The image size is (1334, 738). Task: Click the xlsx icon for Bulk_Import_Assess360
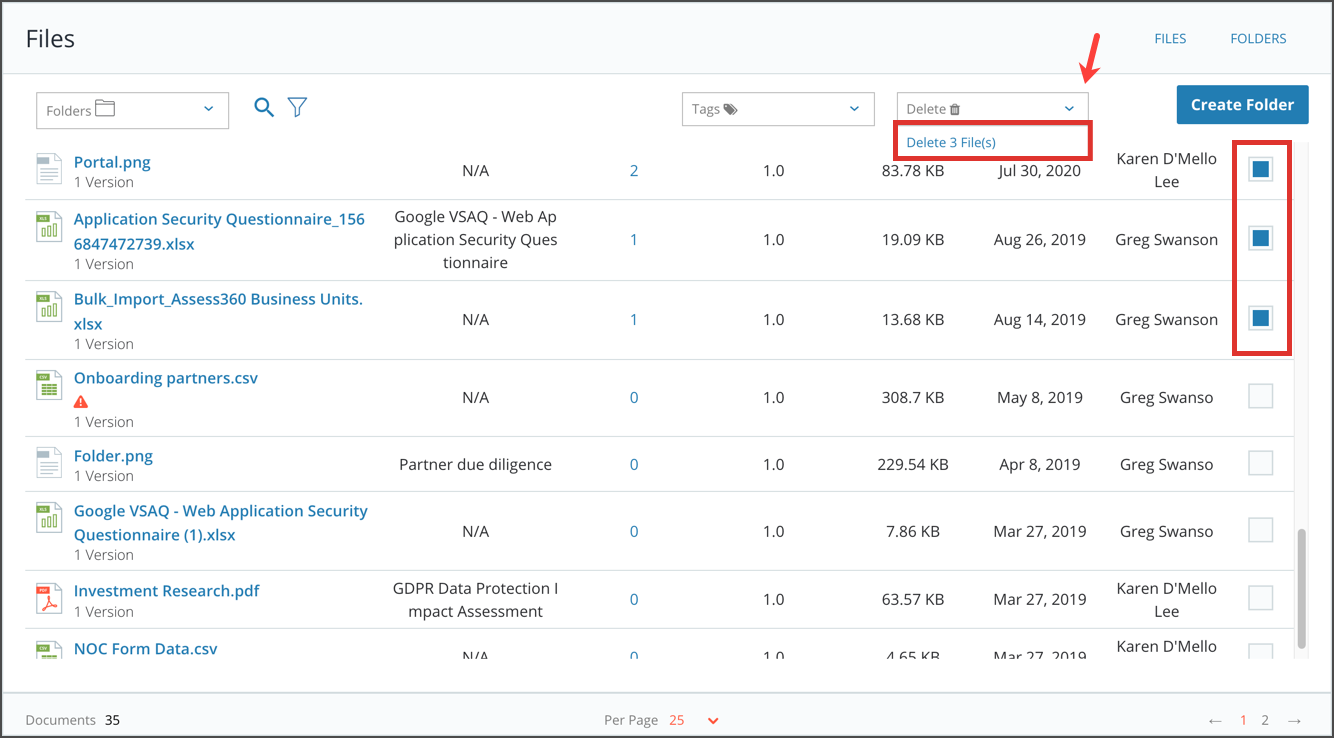click(x=49, y=306)
